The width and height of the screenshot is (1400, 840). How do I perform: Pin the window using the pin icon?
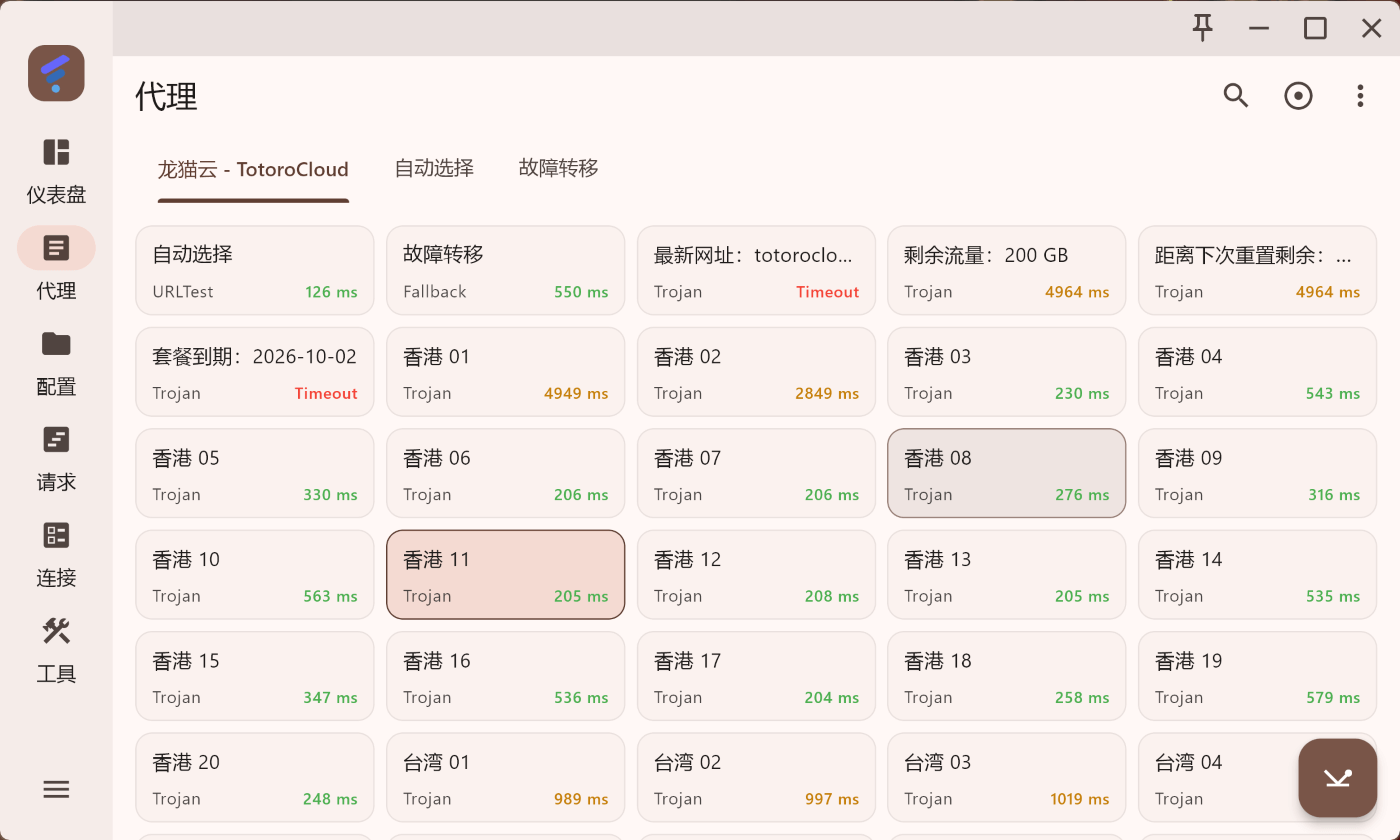(x=1203, y=28)
